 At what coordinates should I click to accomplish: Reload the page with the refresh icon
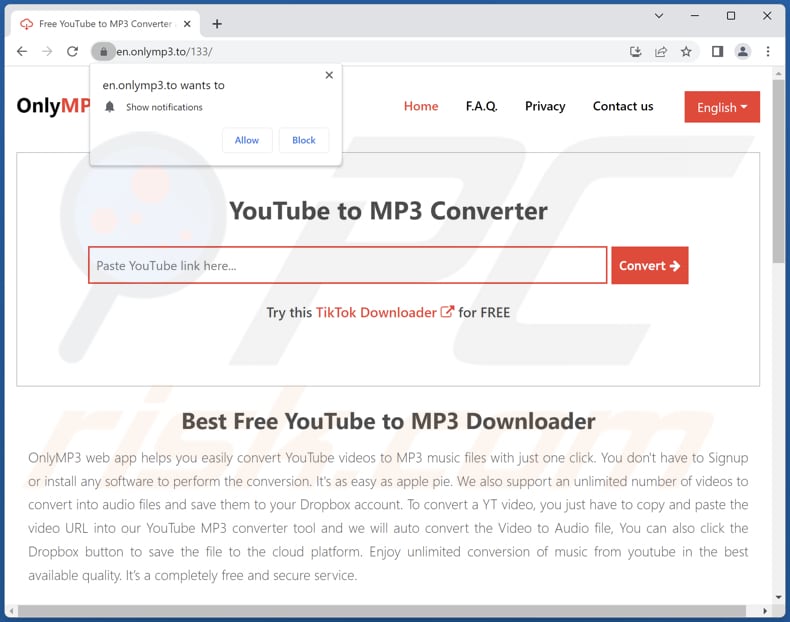coord(73,51)
